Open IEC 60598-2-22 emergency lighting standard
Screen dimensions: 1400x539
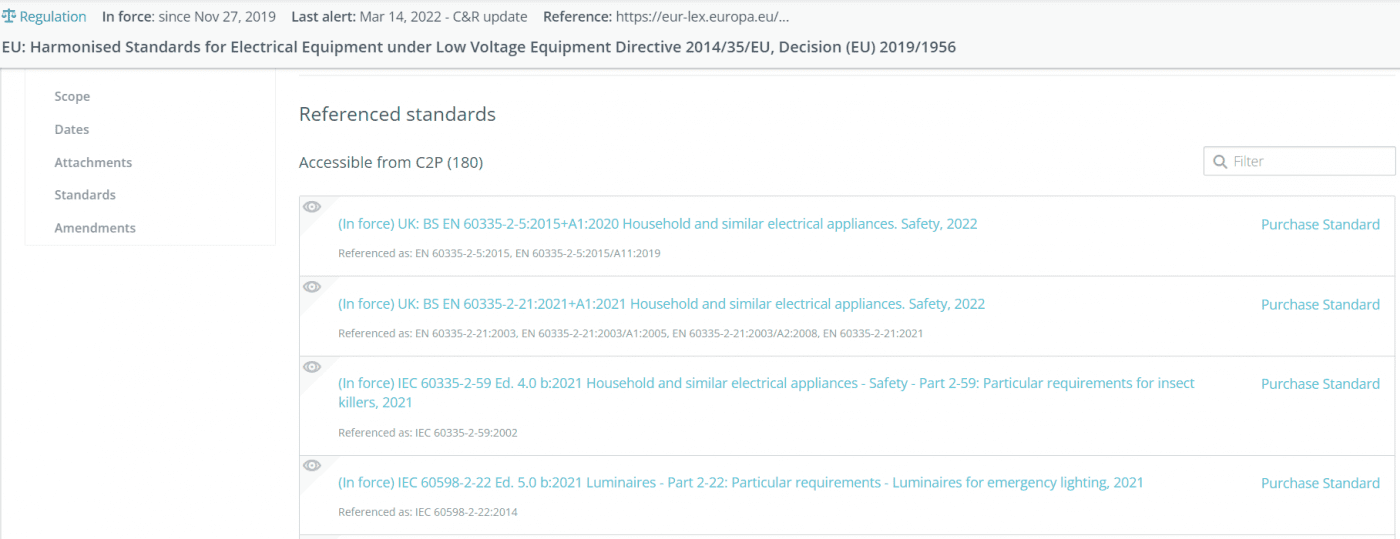pyautogui.click(x=740, y=483)
